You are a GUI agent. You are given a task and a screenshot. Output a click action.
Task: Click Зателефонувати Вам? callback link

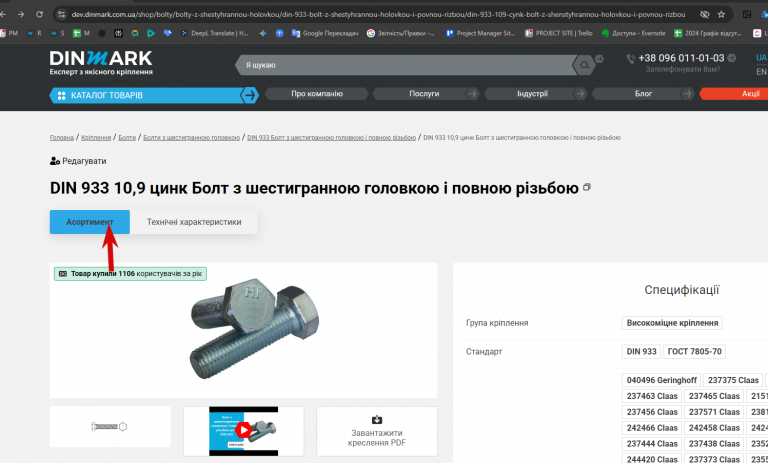682,70
